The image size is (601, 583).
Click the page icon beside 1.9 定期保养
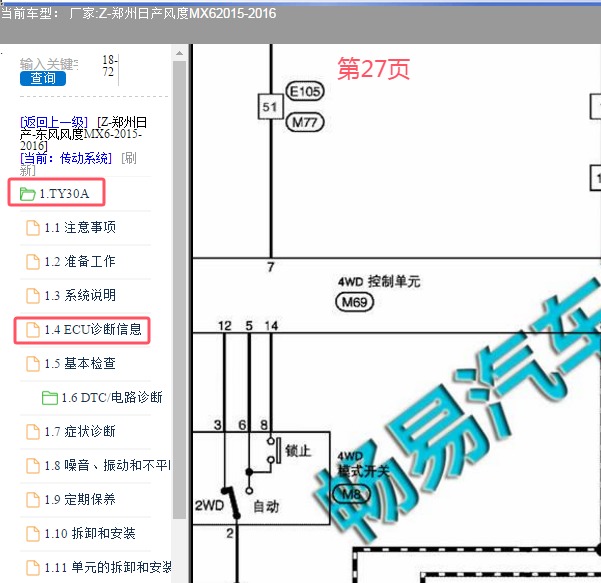coord(33,499)
